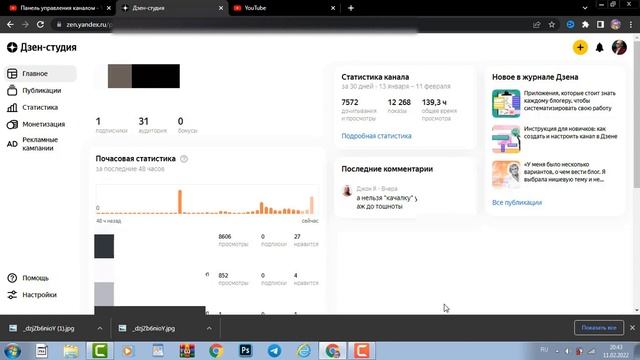Viewport: 640px width, 360px height.
Task: Click the 139,3 ч viewing time value
Action: coord(434,102)
